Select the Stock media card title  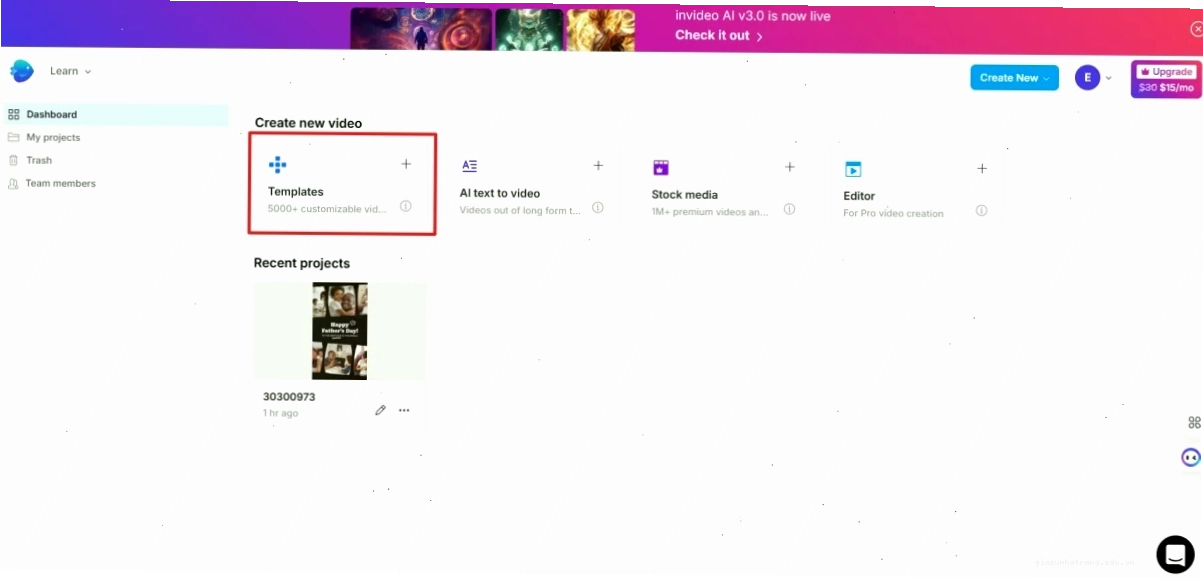pyautogui.click(x=684, y=195)
